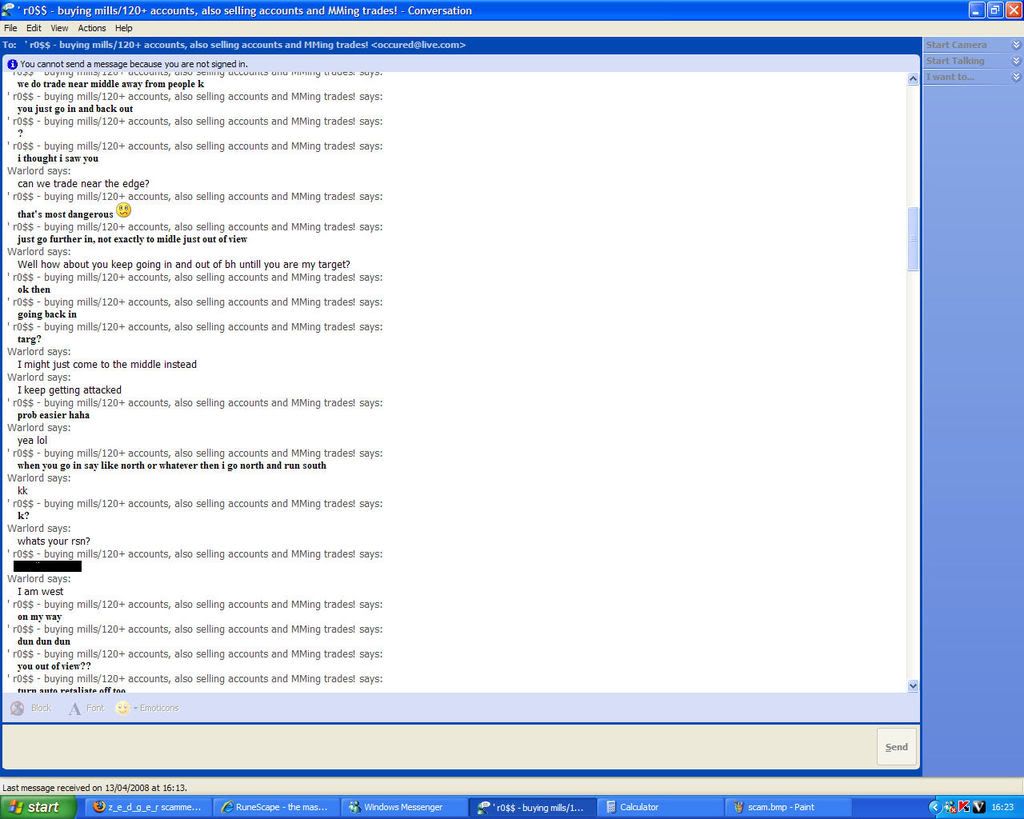
Task: Click the black V tray icon
Action: tap(978, 807)
